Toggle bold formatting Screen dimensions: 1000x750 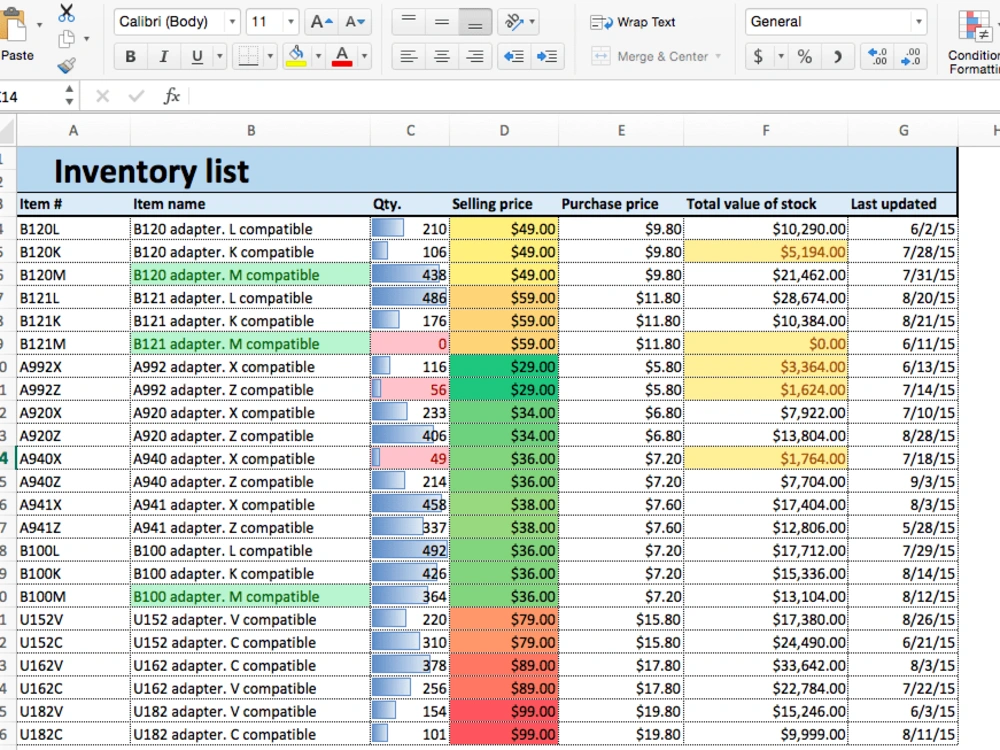point(131,57)
